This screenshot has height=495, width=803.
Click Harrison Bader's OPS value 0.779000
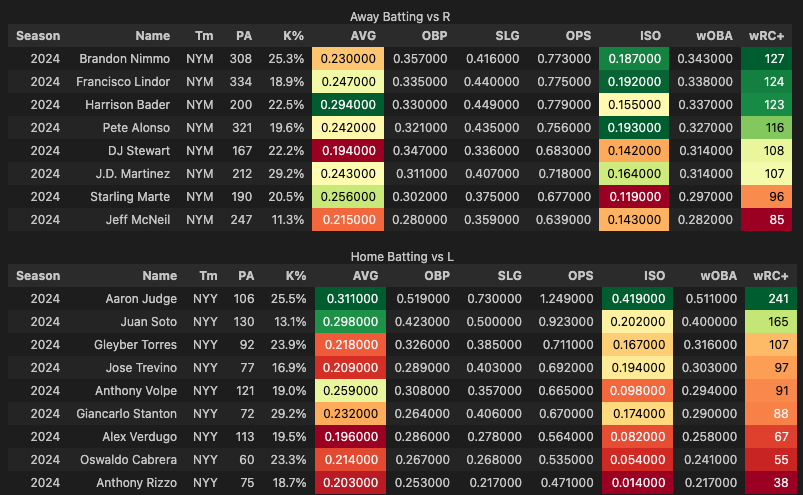[x=564, y=105]
